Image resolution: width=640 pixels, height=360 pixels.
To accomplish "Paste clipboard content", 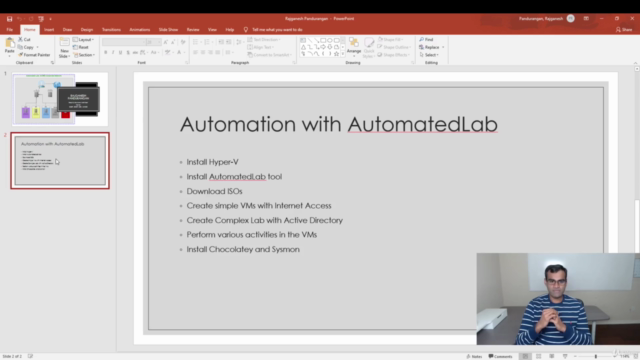I will click(9, 46).
